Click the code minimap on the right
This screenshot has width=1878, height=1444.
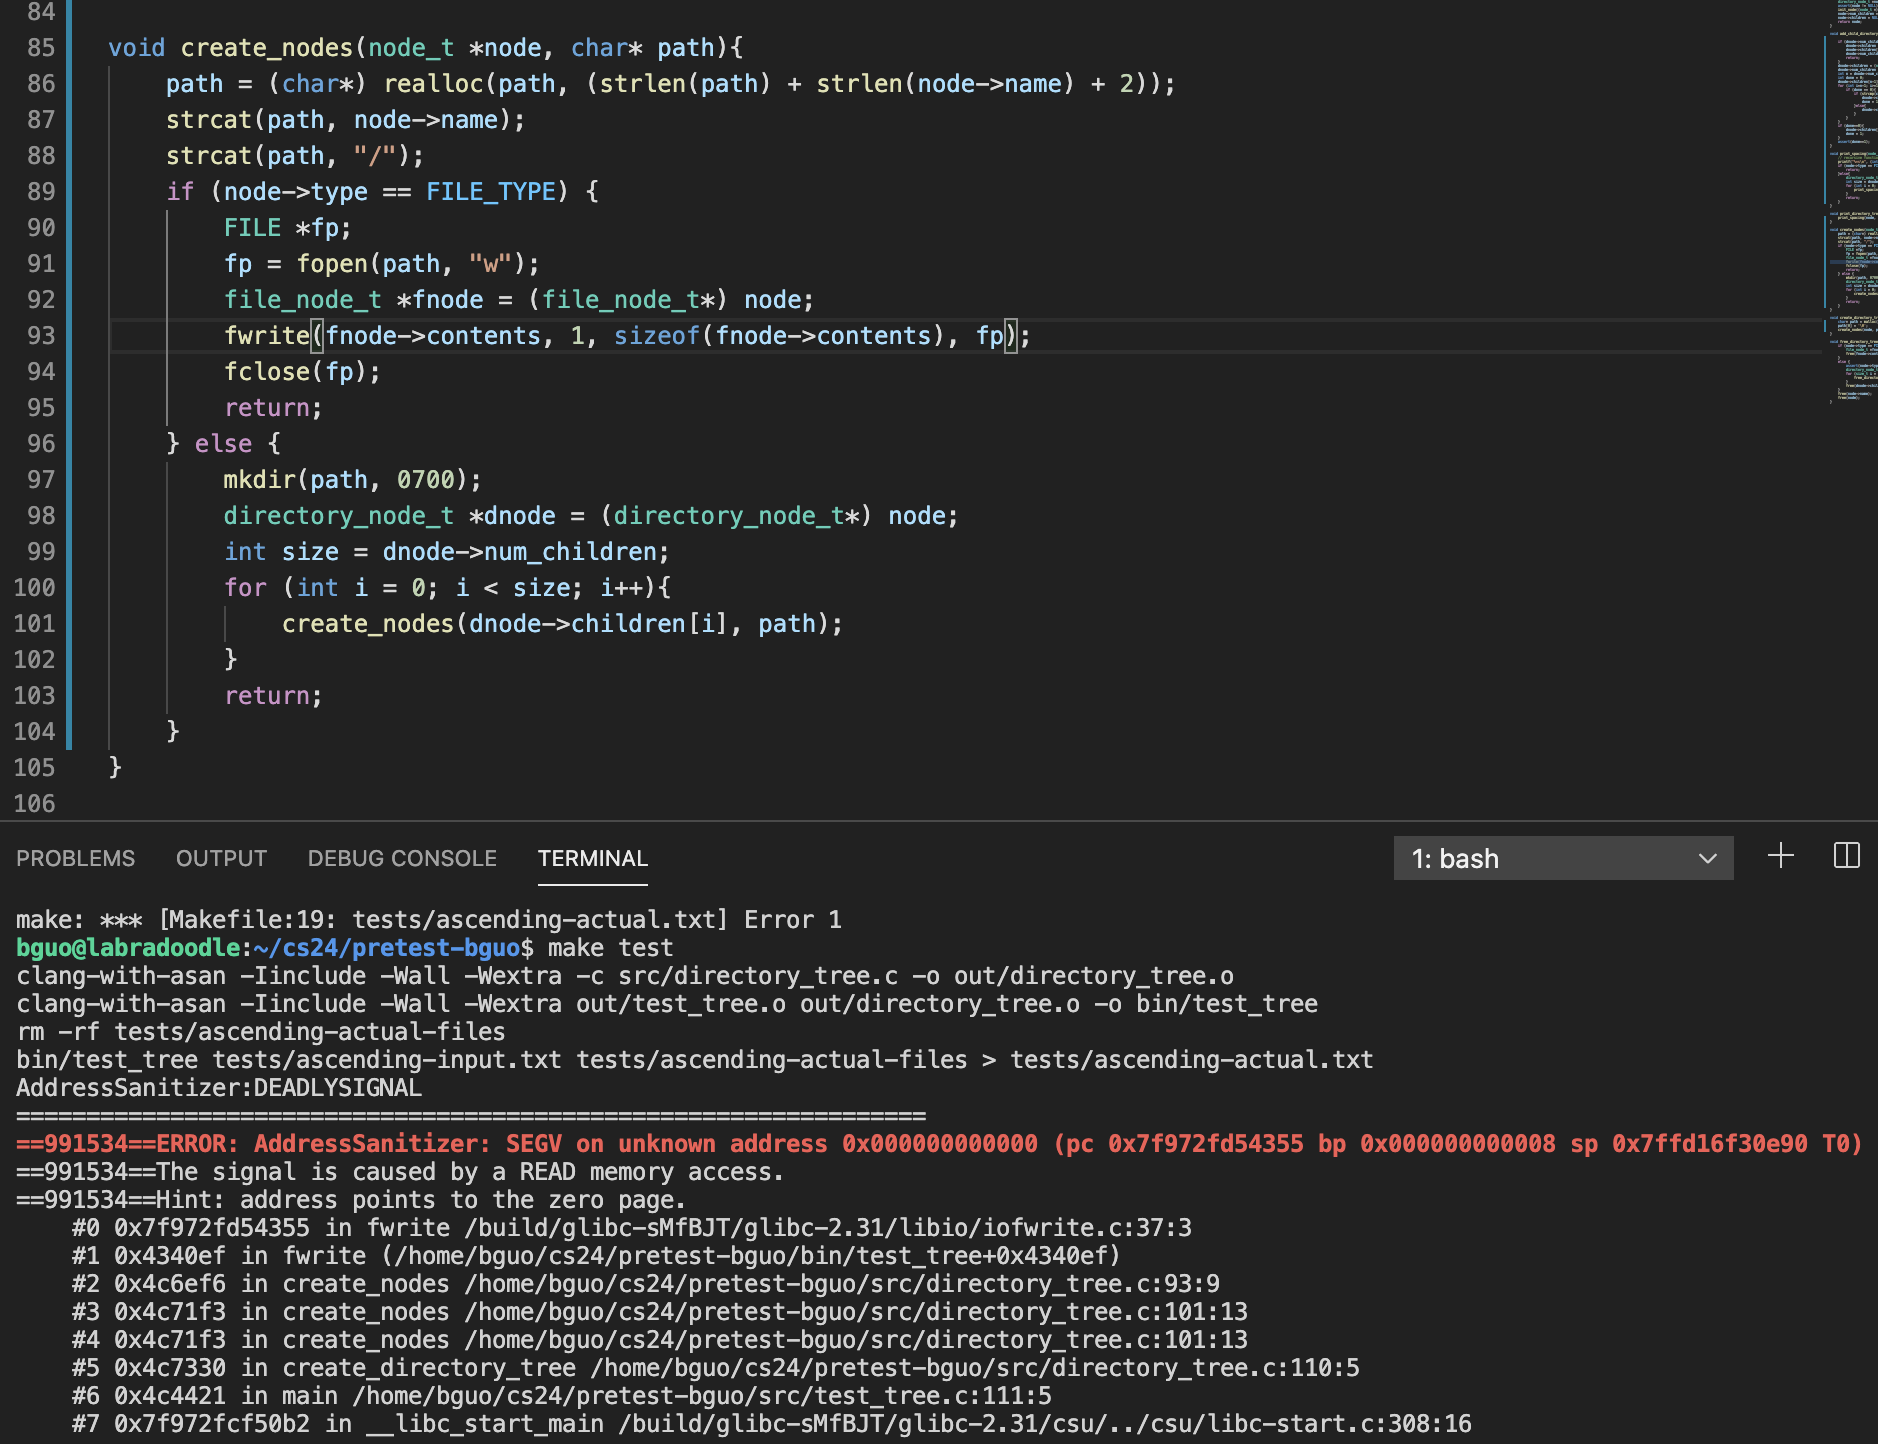coord(1850,200)
